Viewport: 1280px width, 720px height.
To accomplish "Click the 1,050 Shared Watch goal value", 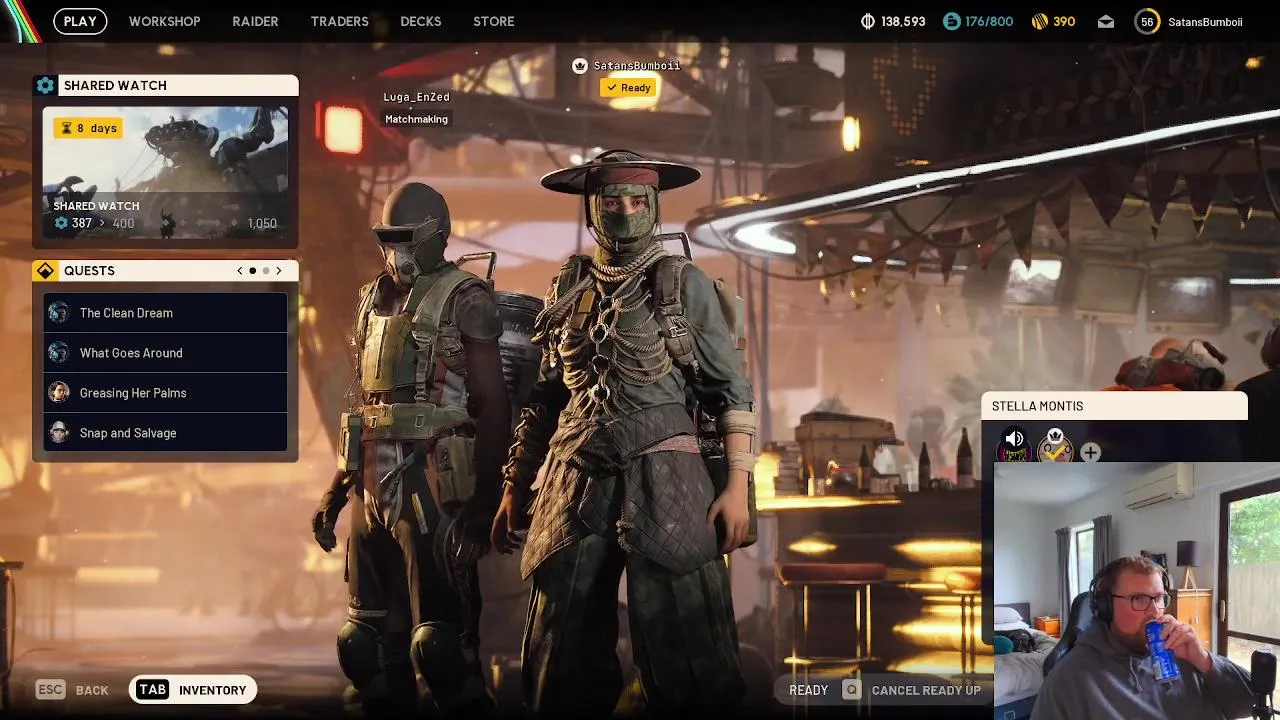I will (x=262, y=223).
